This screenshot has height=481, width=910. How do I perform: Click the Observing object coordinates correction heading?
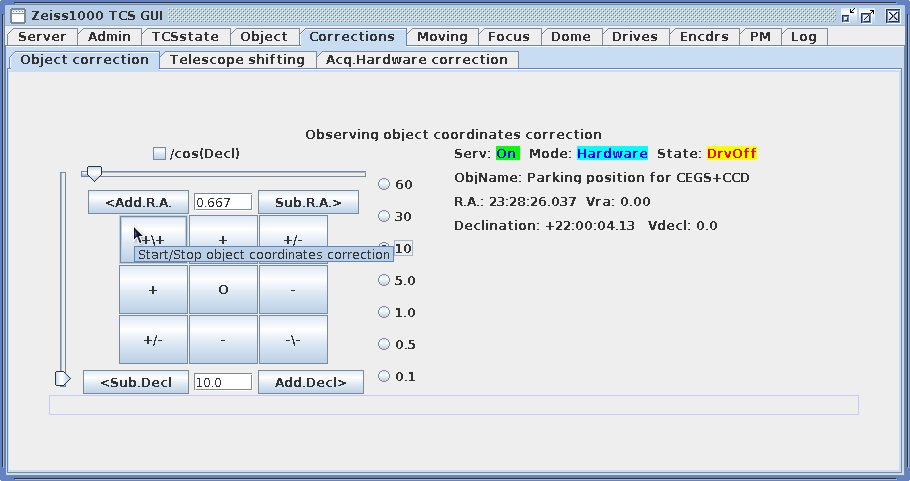[453, 135]
